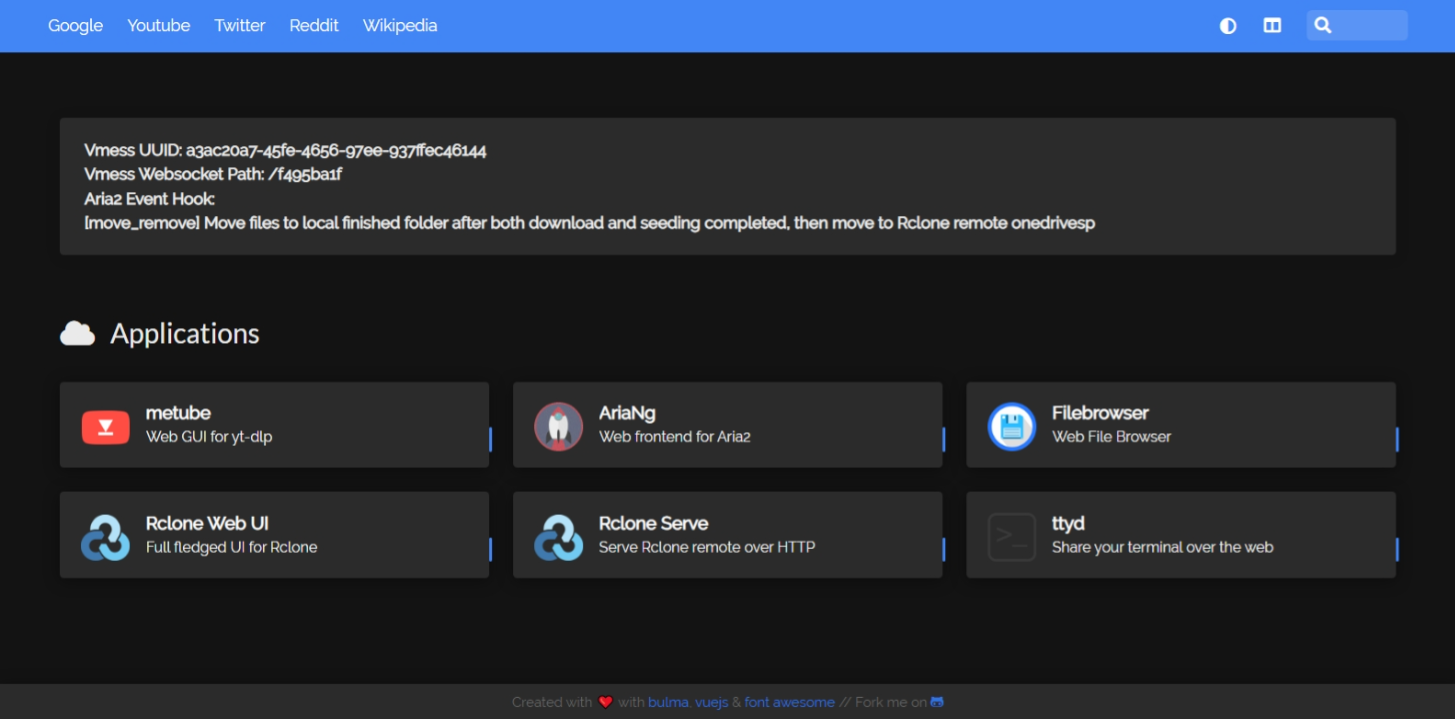Open the Rclone Web UI title
Screen dimensions: 1455x719
[x=207, y=523]
